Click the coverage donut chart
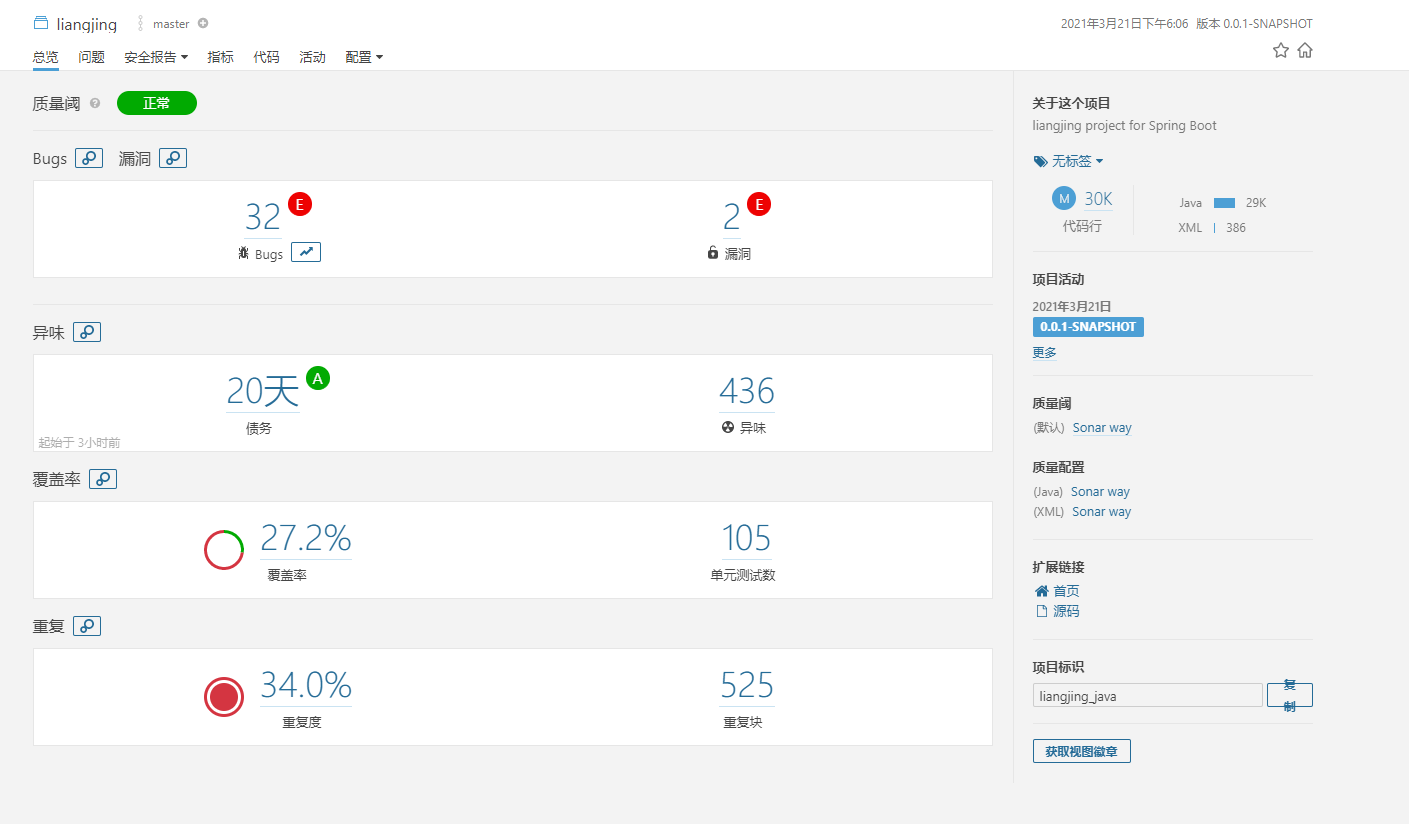Screen dimensions: 1409x824 coord(224,550)
